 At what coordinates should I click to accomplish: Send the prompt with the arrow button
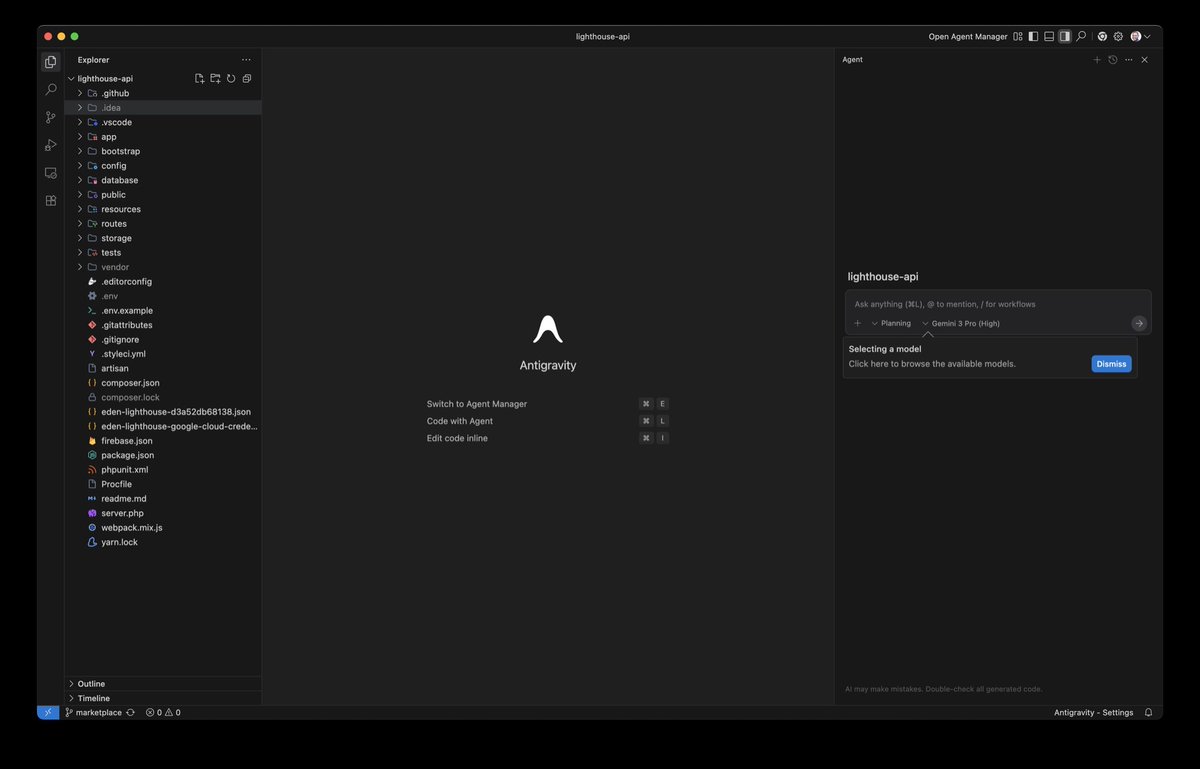pos(1138,323)
